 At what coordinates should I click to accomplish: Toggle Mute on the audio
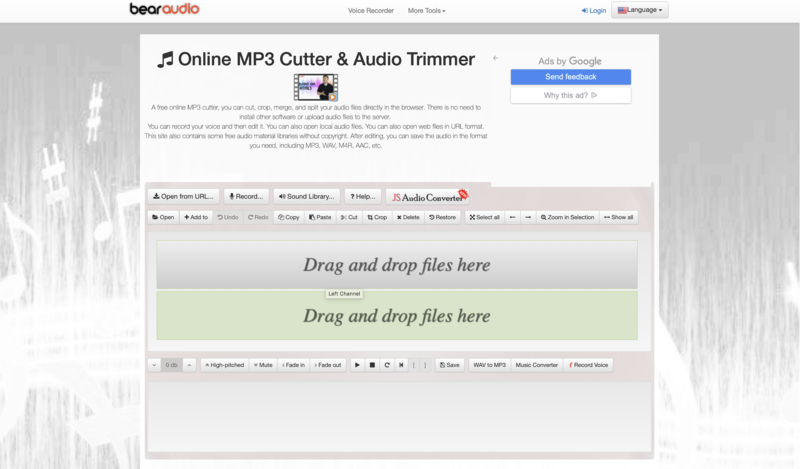tap(262, 365)
